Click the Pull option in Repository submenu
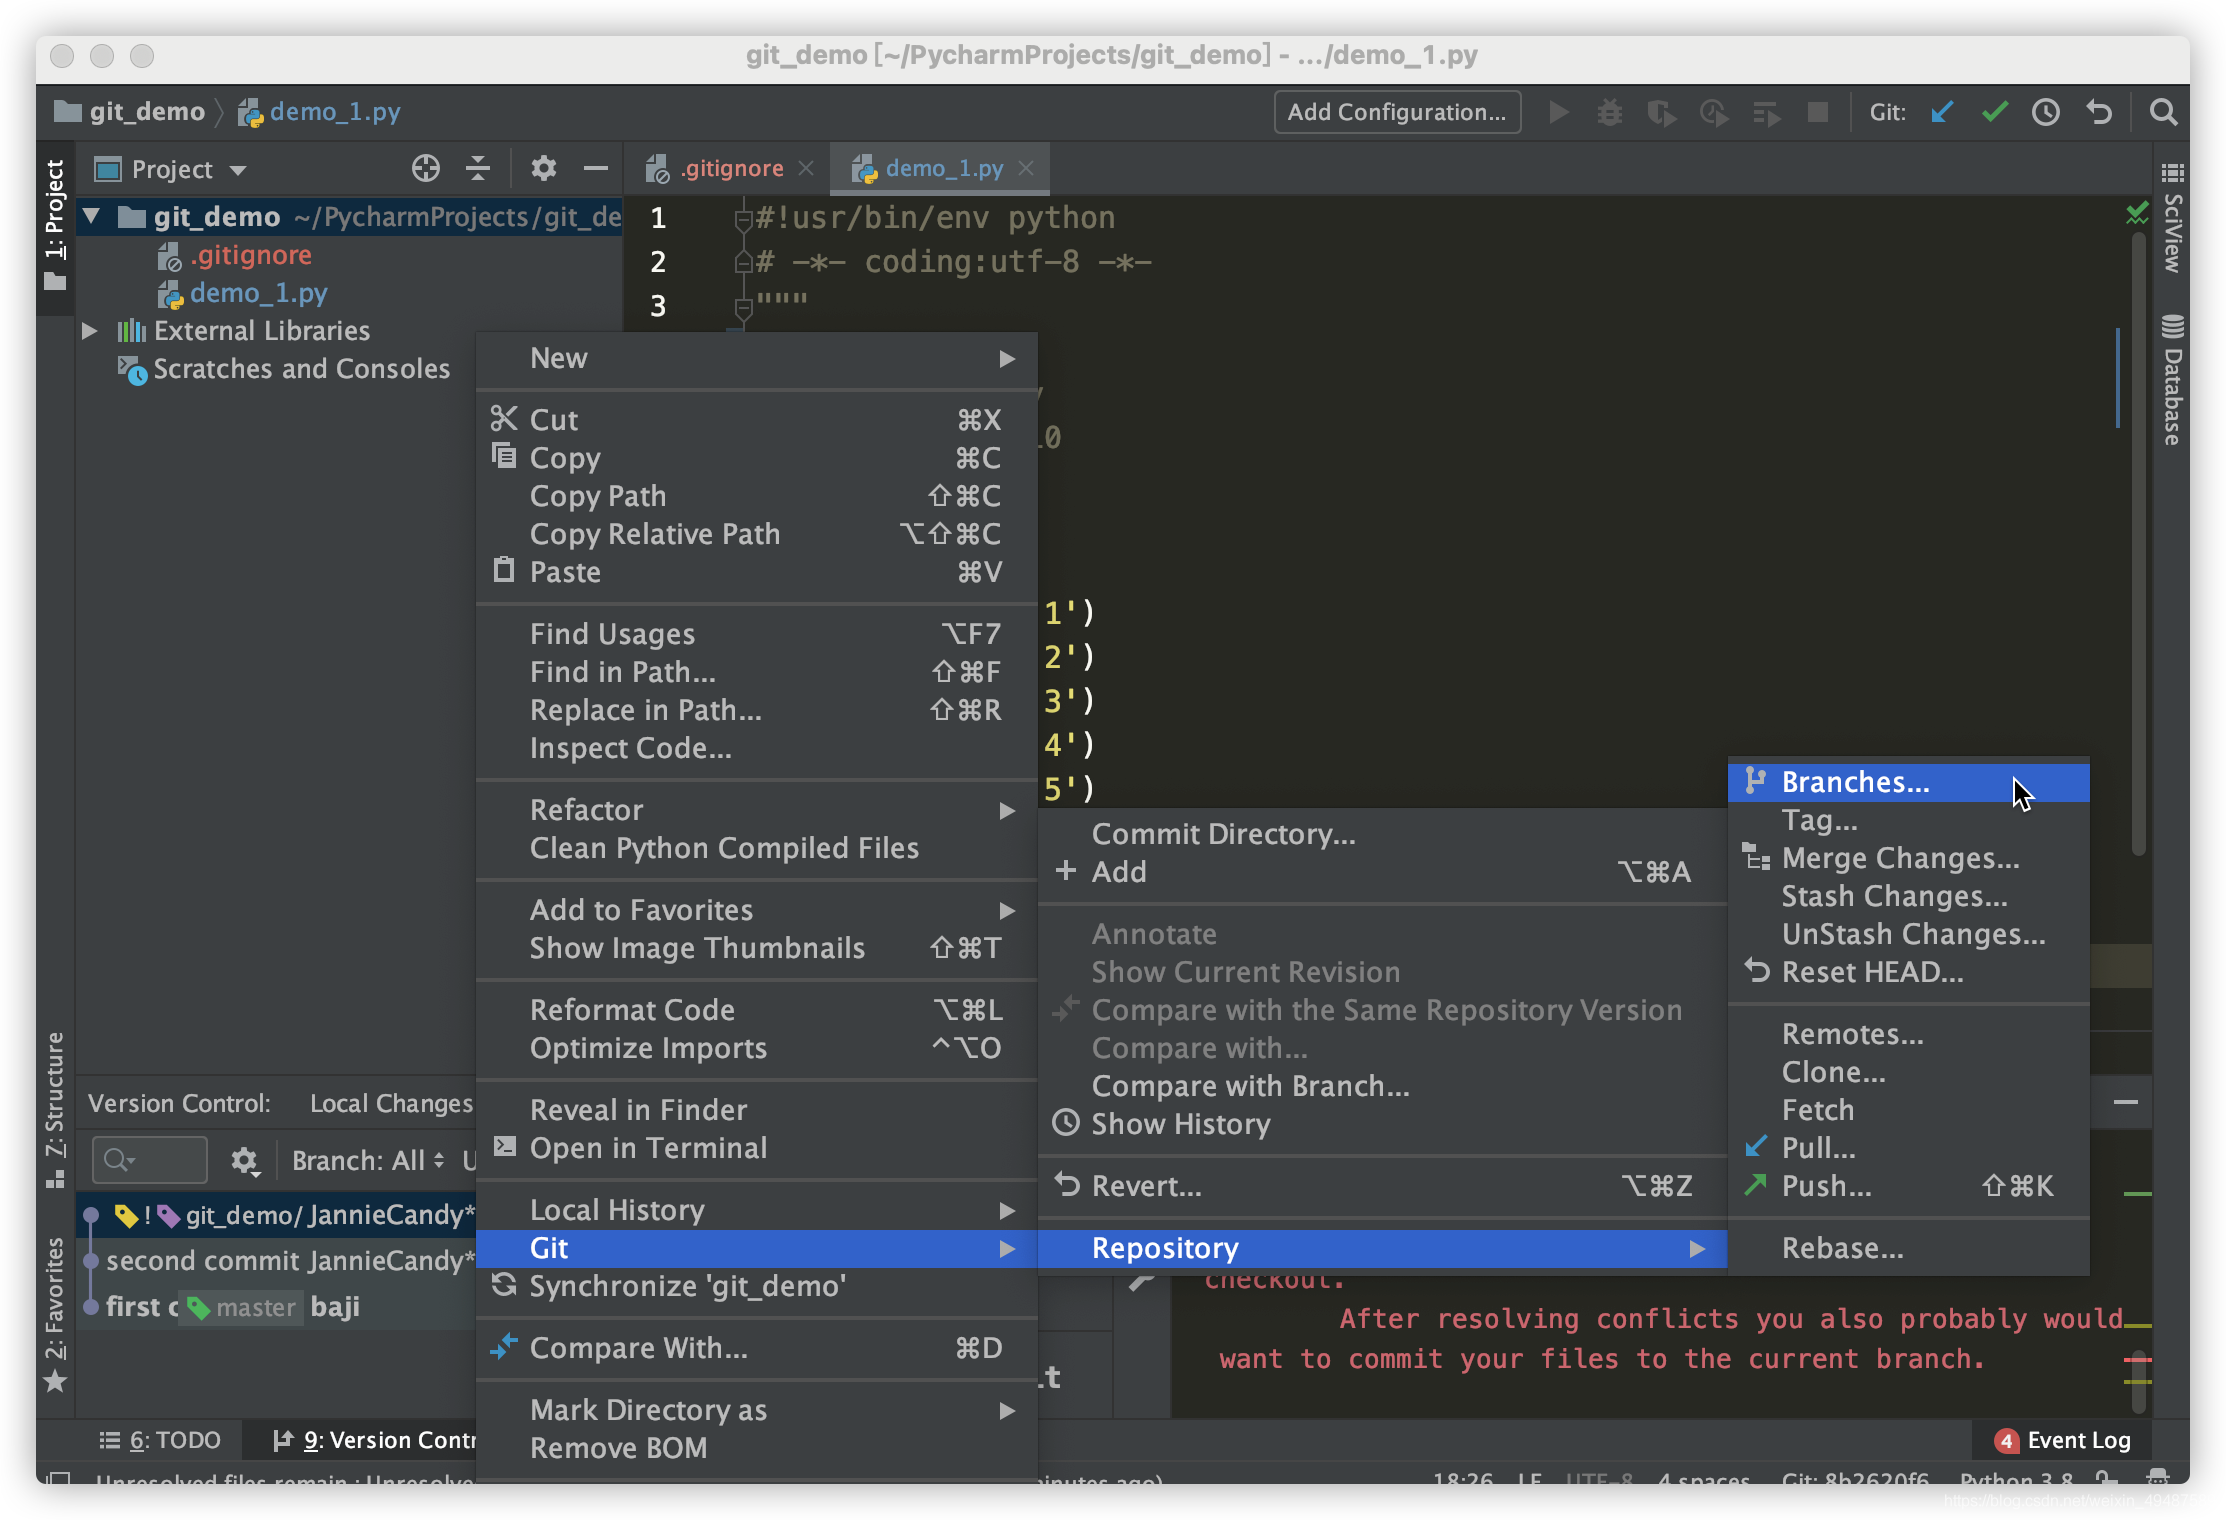Viewport: 2226px width, 1520px height. pos(1818,1146)
